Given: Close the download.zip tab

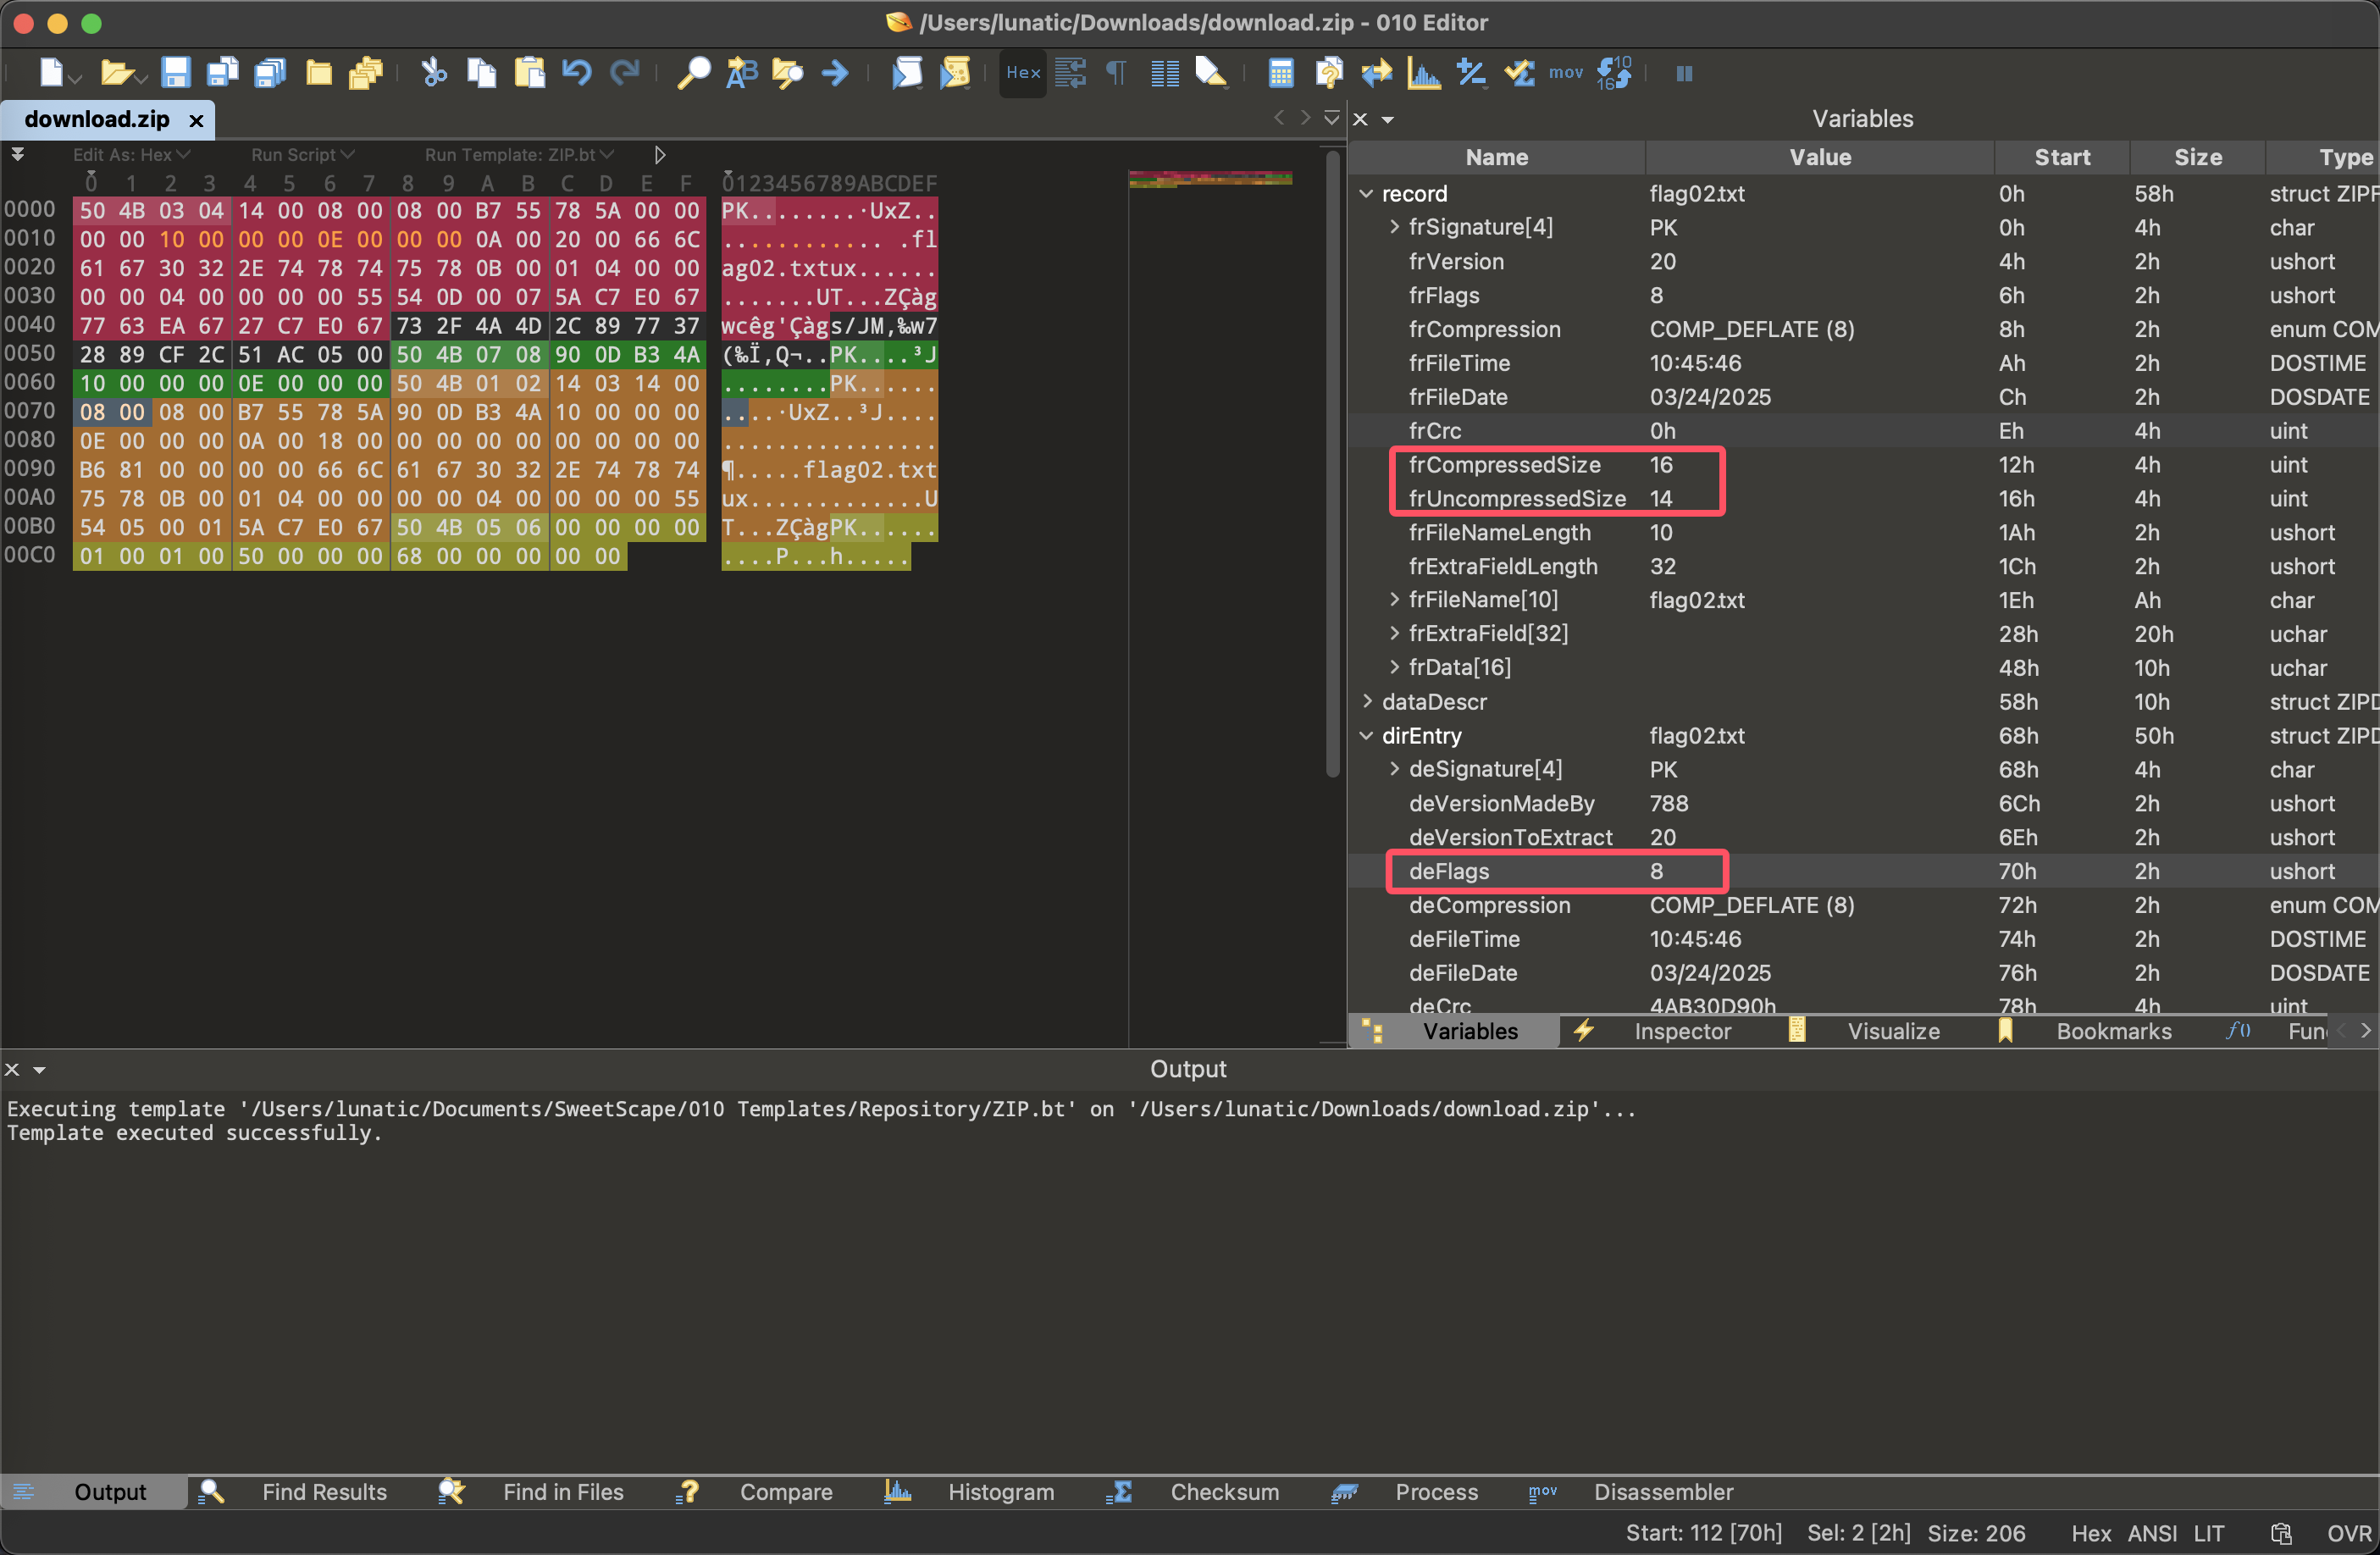Looking at the screenshot, I should coord(196,120).
